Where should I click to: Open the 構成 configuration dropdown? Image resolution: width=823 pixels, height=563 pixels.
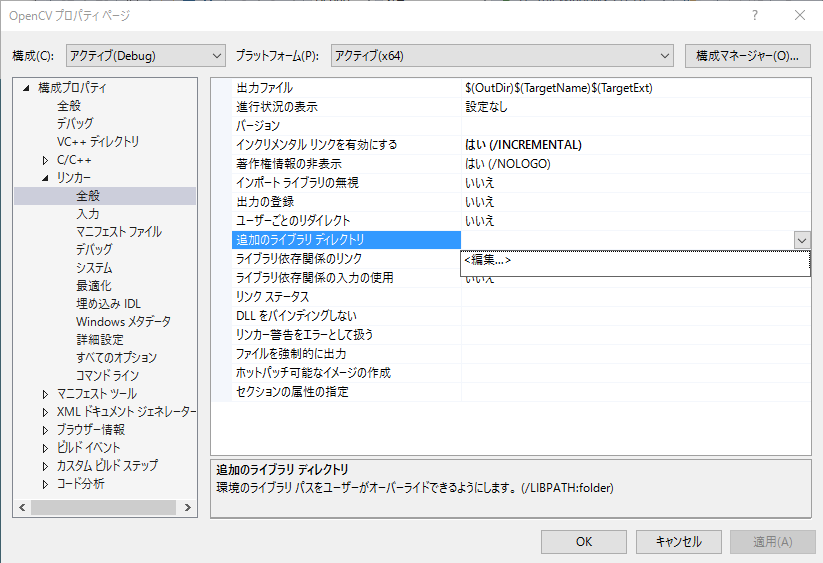(x=145, y=55)
